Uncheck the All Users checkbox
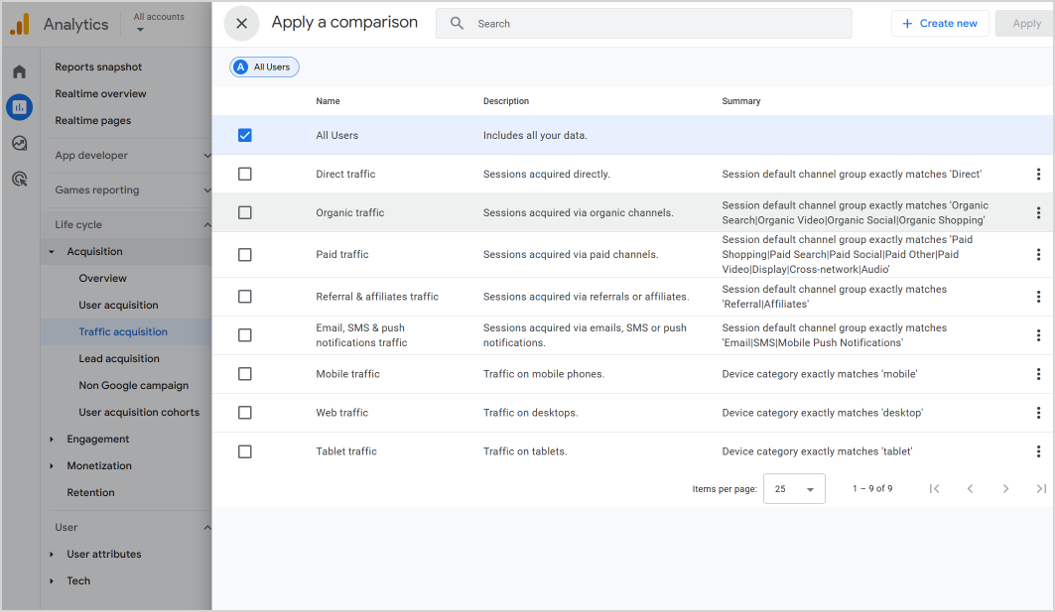The image size is (1055, 612). (245, 135)
